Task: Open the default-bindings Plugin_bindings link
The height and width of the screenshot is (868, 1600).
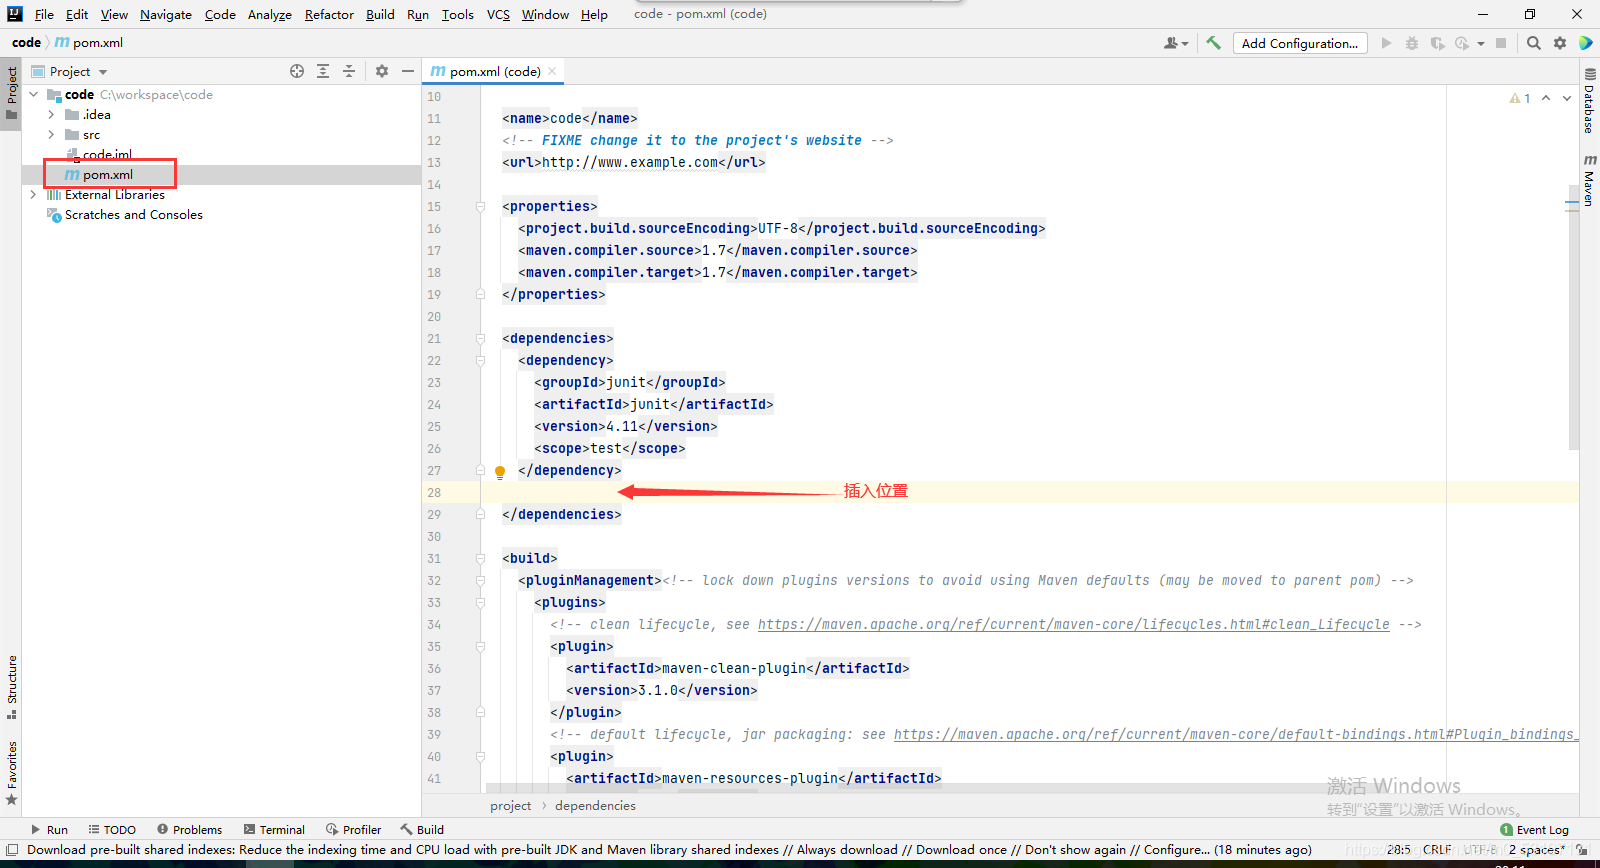Action: click(x=1235, y=735)
